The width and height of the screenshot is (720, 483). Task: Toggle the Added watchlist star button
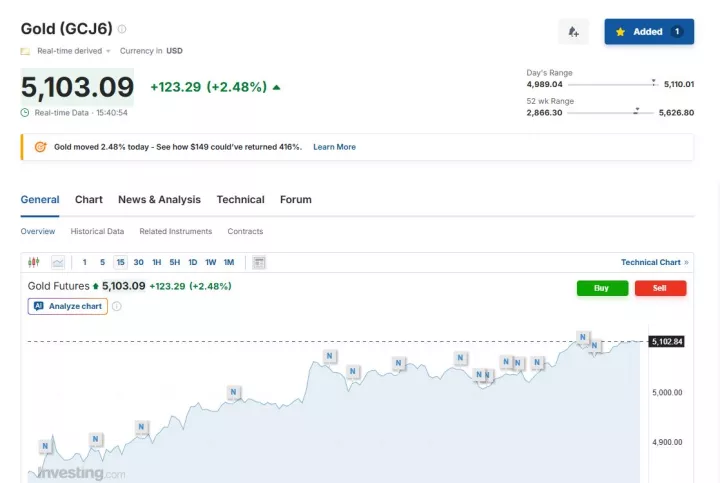coord(648,32)
